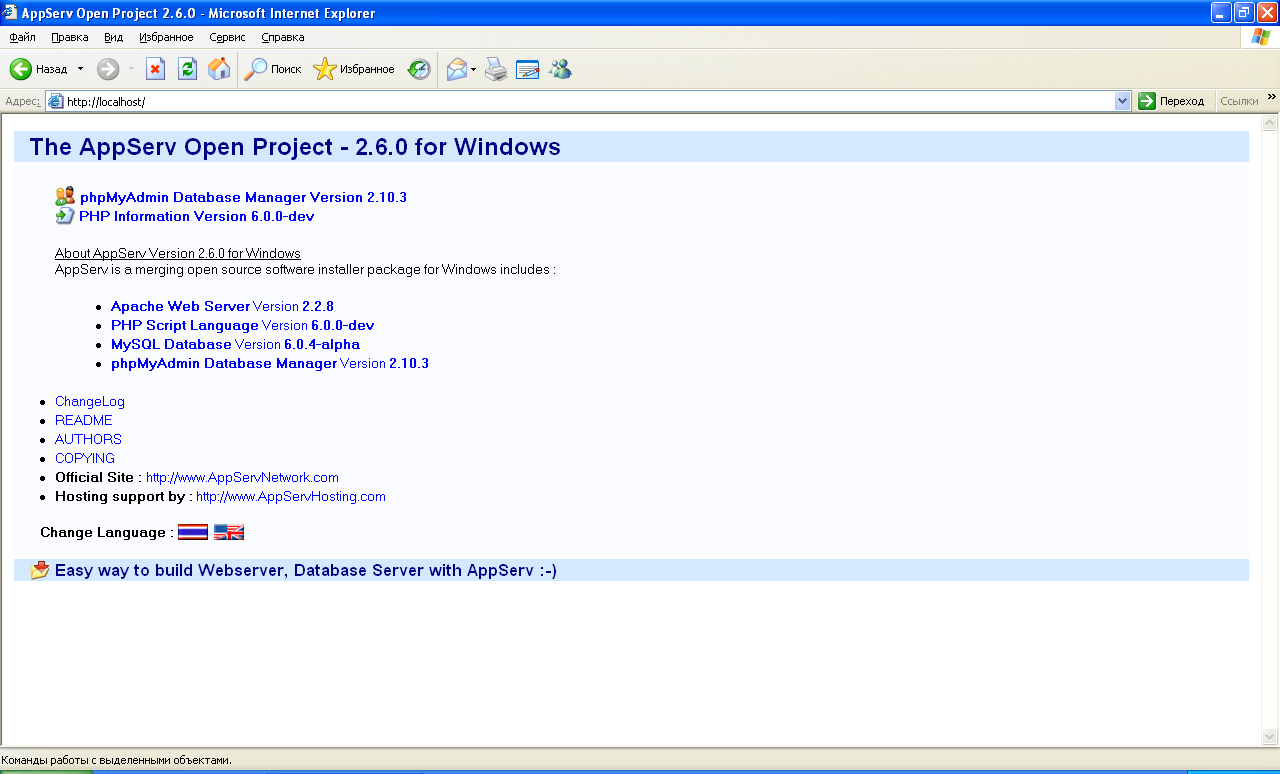Open the History clock icon

coord(419,69)
